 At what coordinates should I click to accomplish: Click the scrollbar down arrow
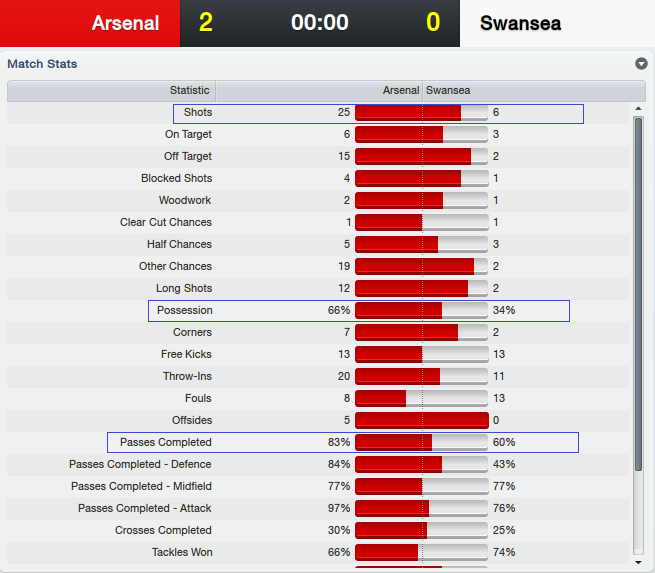click(638, 562)
